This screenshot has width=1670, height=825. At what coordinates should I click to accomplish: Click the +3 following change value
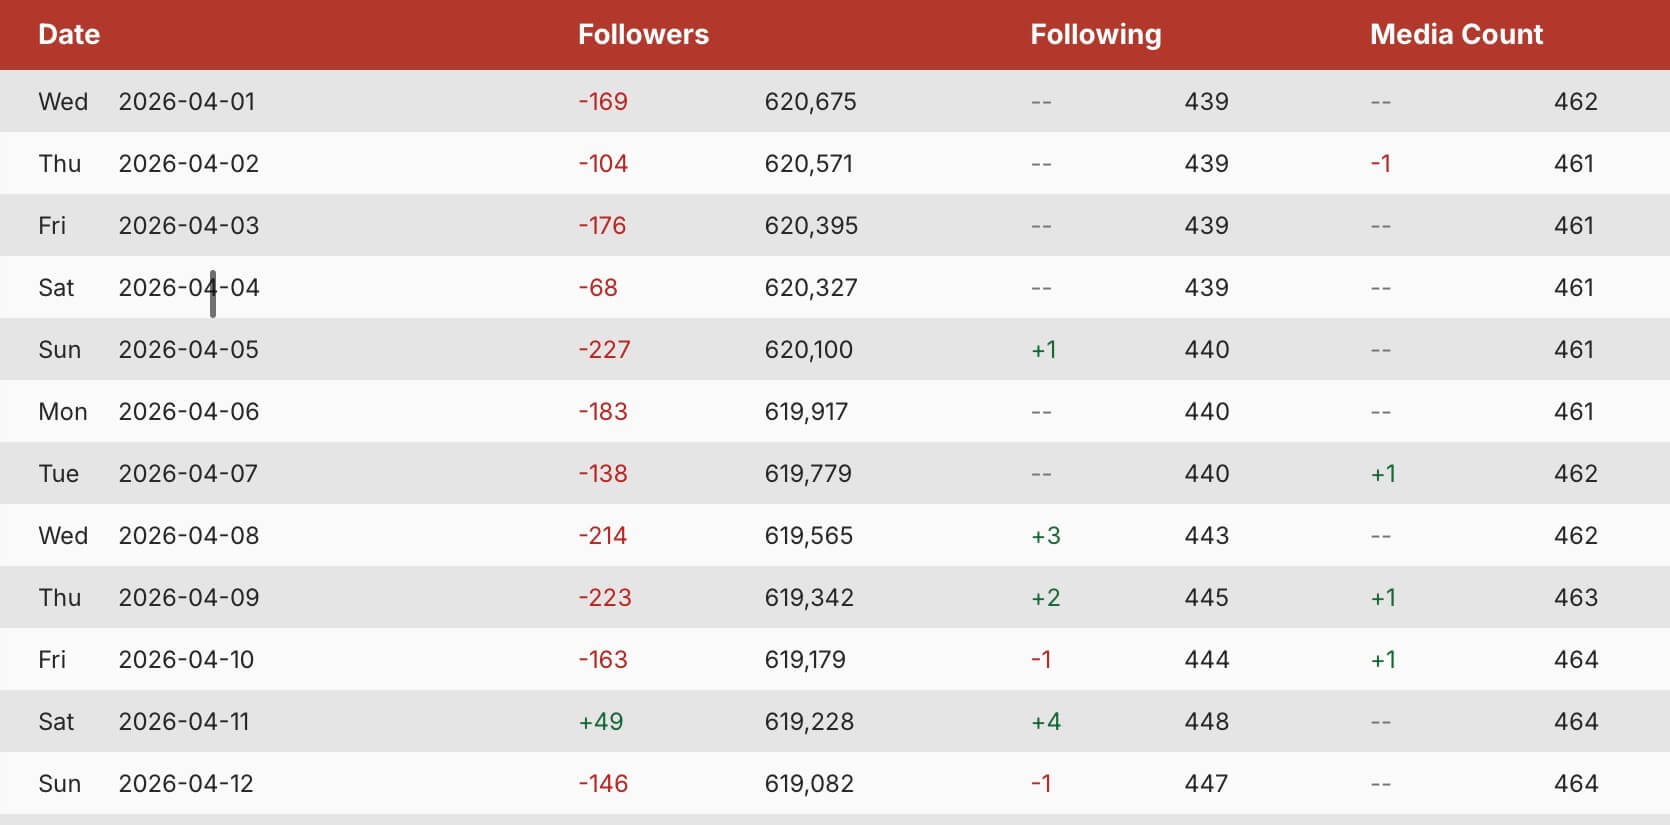pyautogui.click(x=1045, y=536)
